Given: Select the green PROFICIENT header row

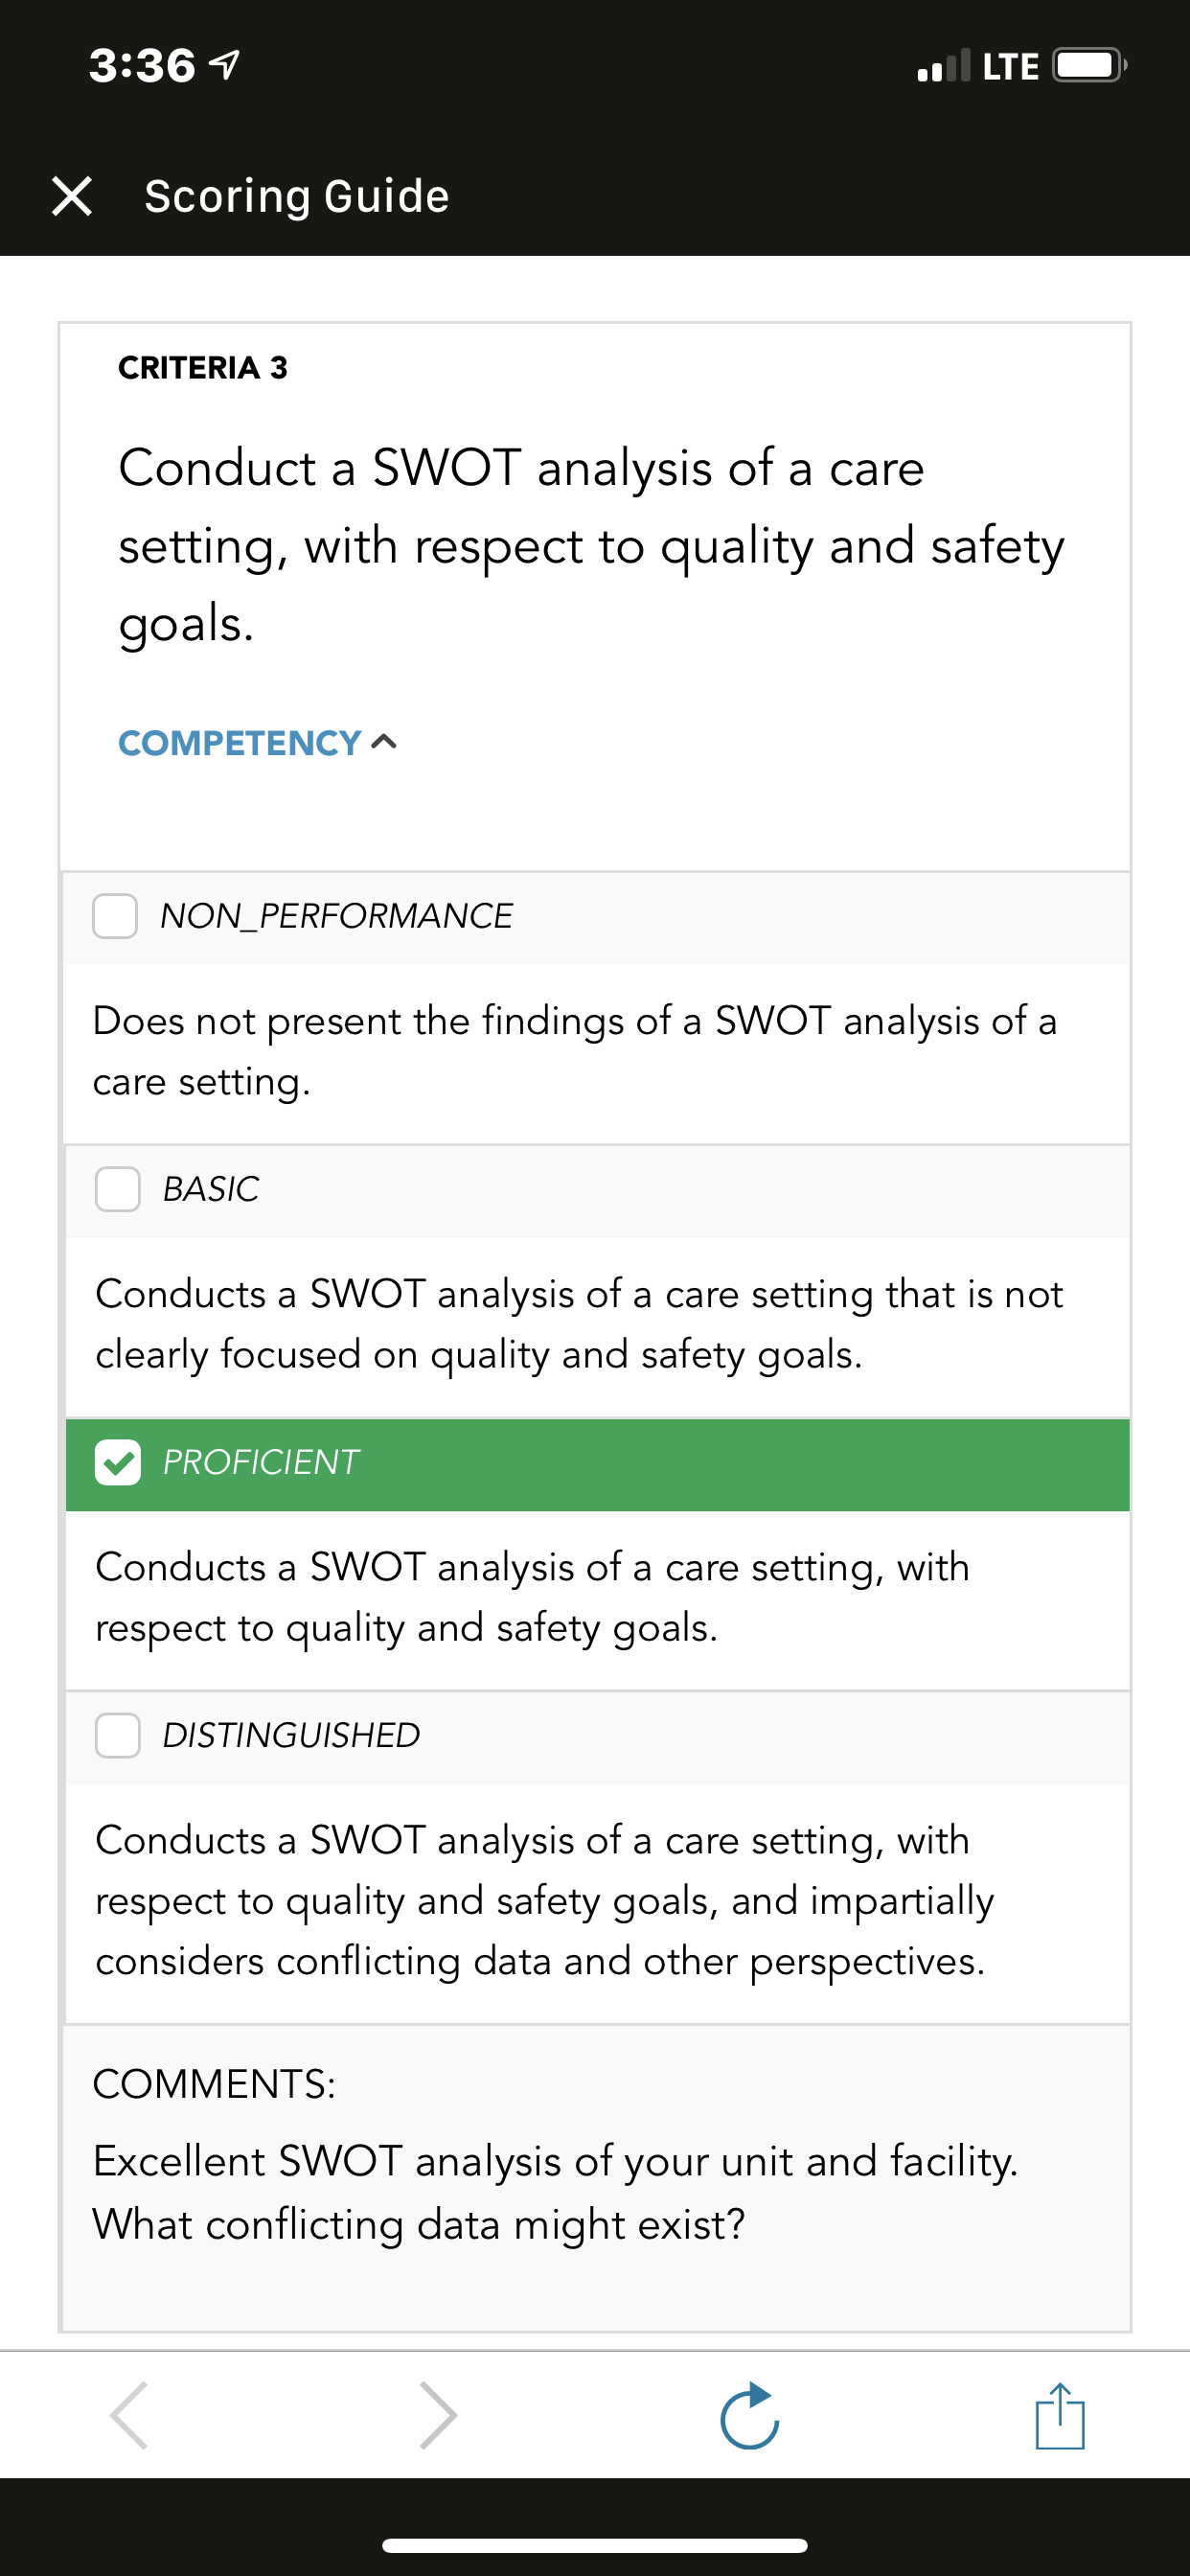Looking at the screenshot, I should tap(598, 1464).
